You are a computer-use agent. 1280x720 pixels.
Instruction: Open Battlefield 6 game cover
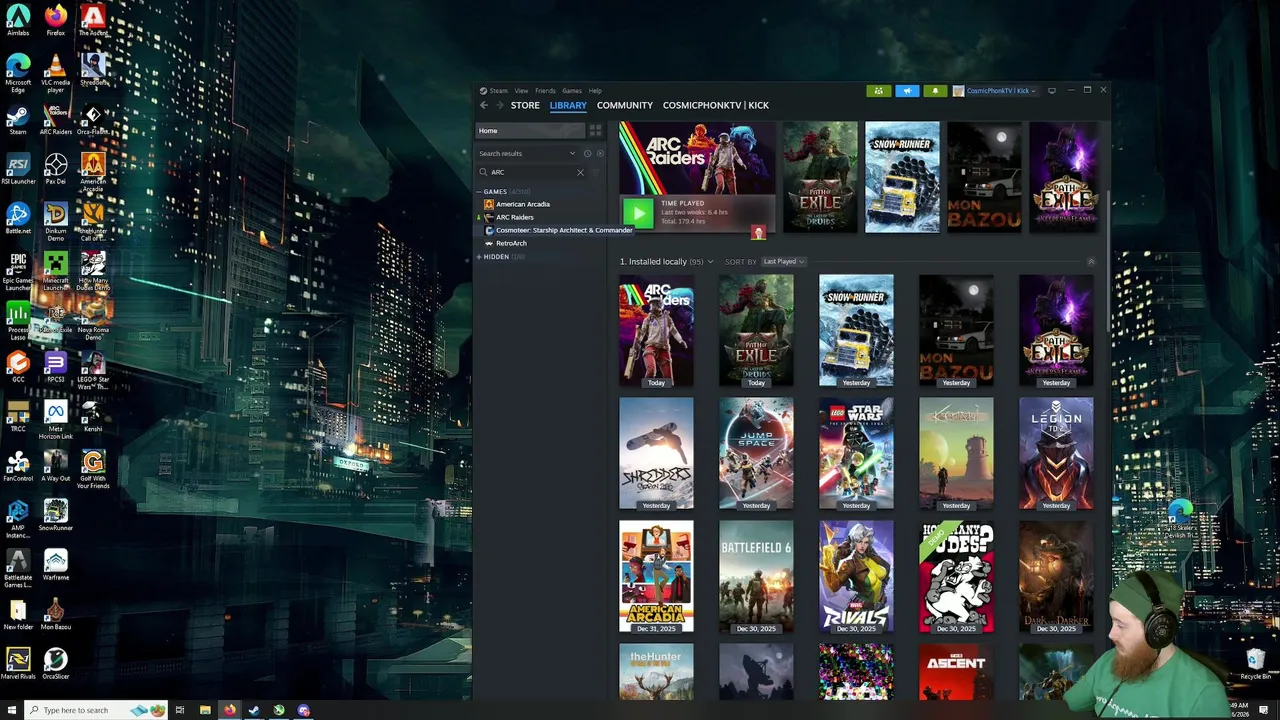(756, 577)
